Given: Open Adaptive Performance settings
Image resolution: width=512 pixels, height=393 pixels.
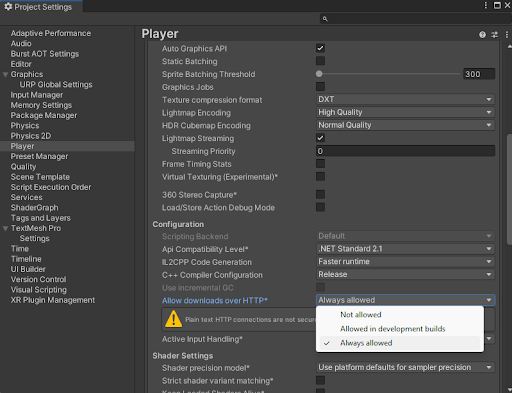Looking at the screenshot, I should pos(51,33).
